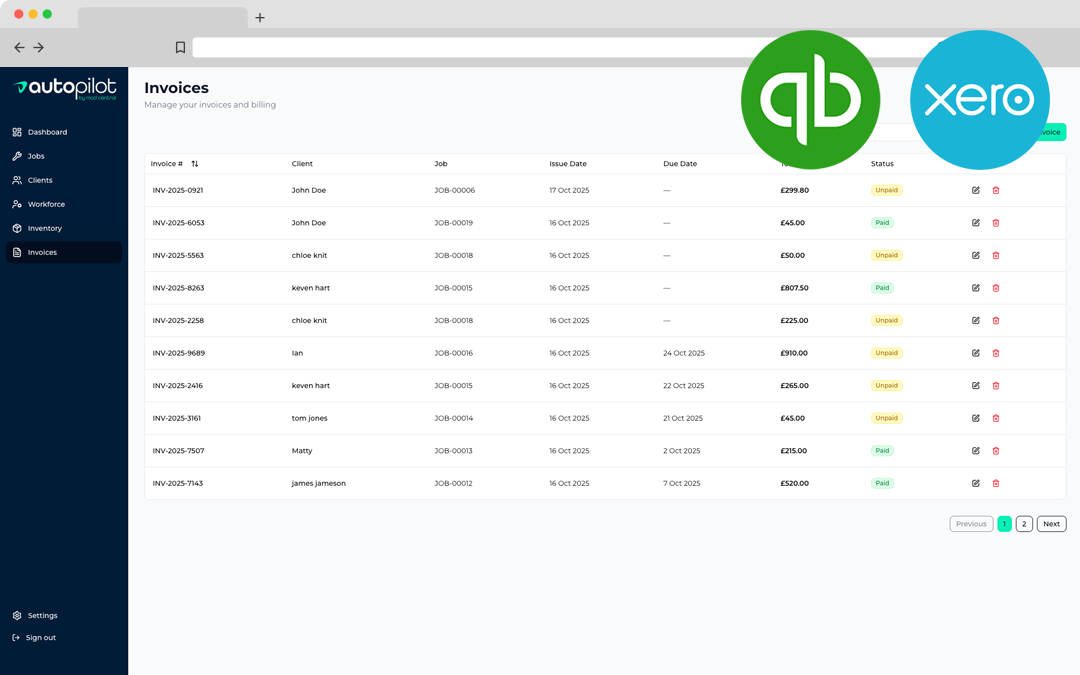Open Clients via the people icon

click(17, 180)
